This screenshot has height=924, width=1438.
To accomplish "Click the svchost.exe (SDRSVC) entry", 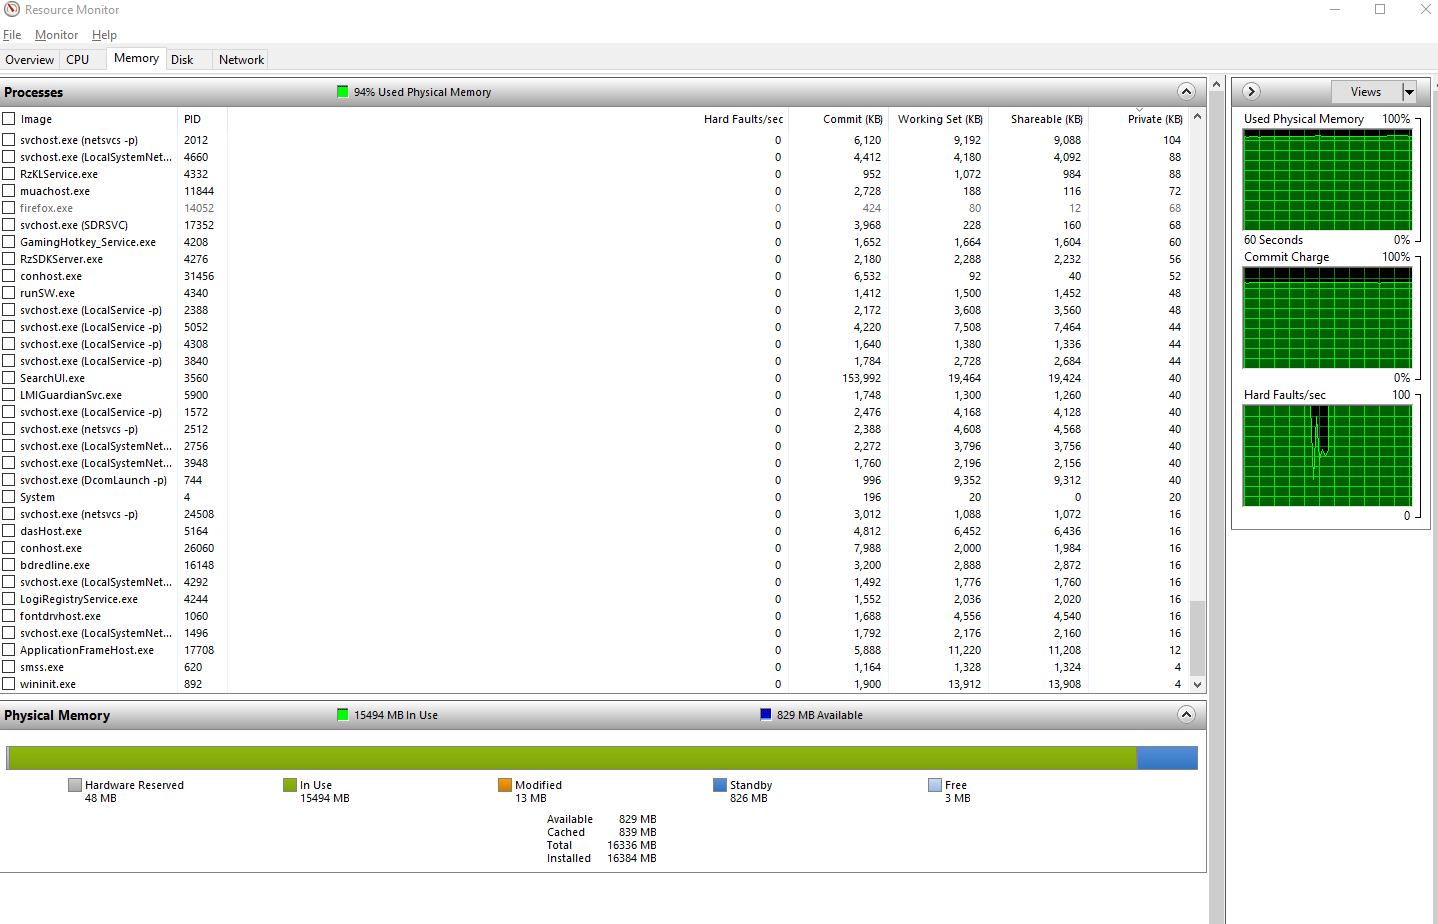I will [x=74, y=225].
